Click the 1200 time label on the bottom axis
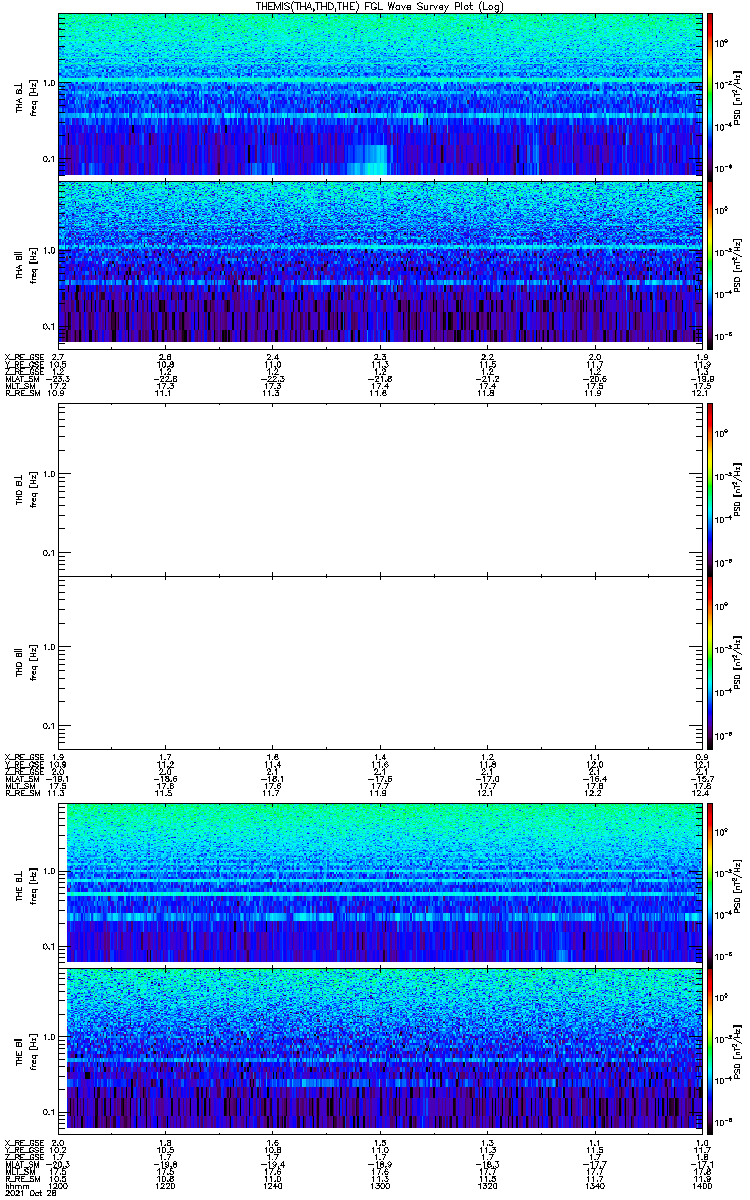 (59, 1187)
